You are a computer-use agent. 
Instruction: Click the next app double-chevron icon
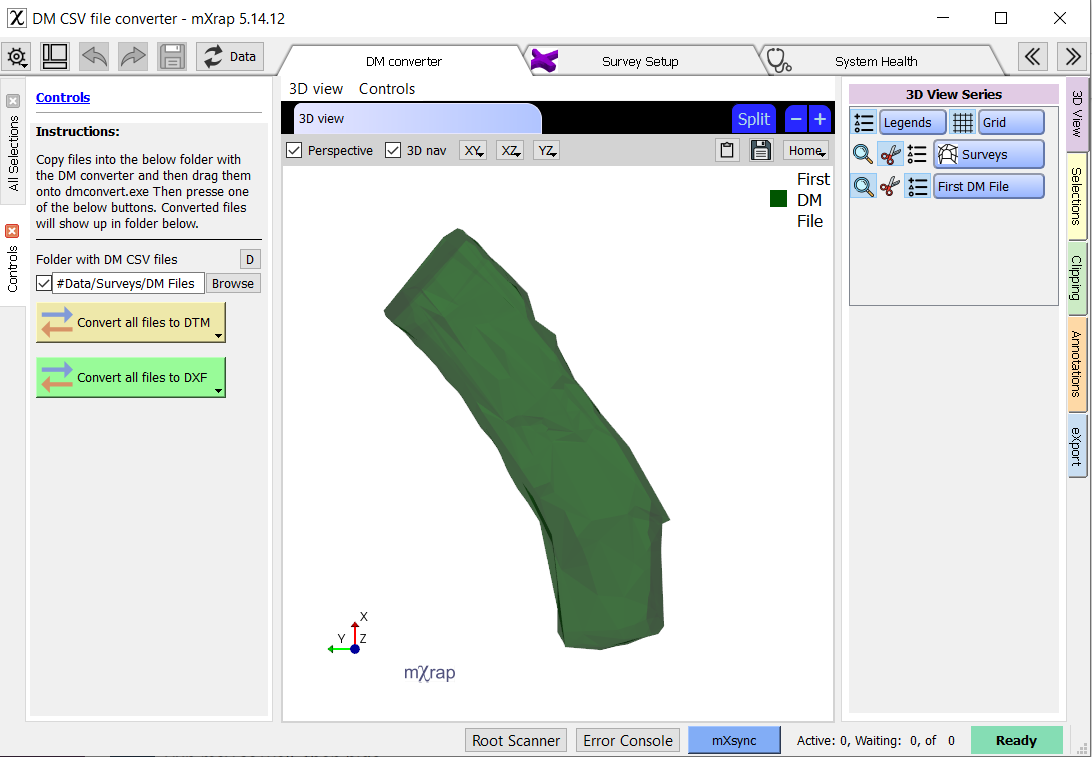(x=1072, y=57)
